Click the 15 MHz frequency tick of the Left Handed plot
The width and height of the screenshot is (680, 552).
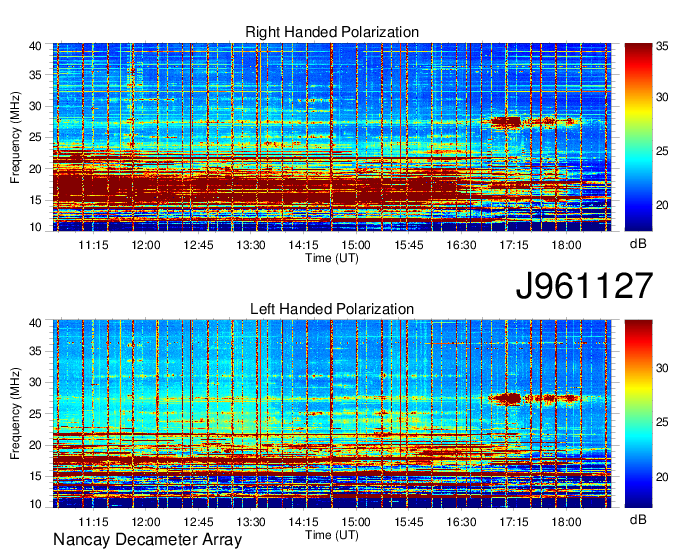[x=35, y=476]
